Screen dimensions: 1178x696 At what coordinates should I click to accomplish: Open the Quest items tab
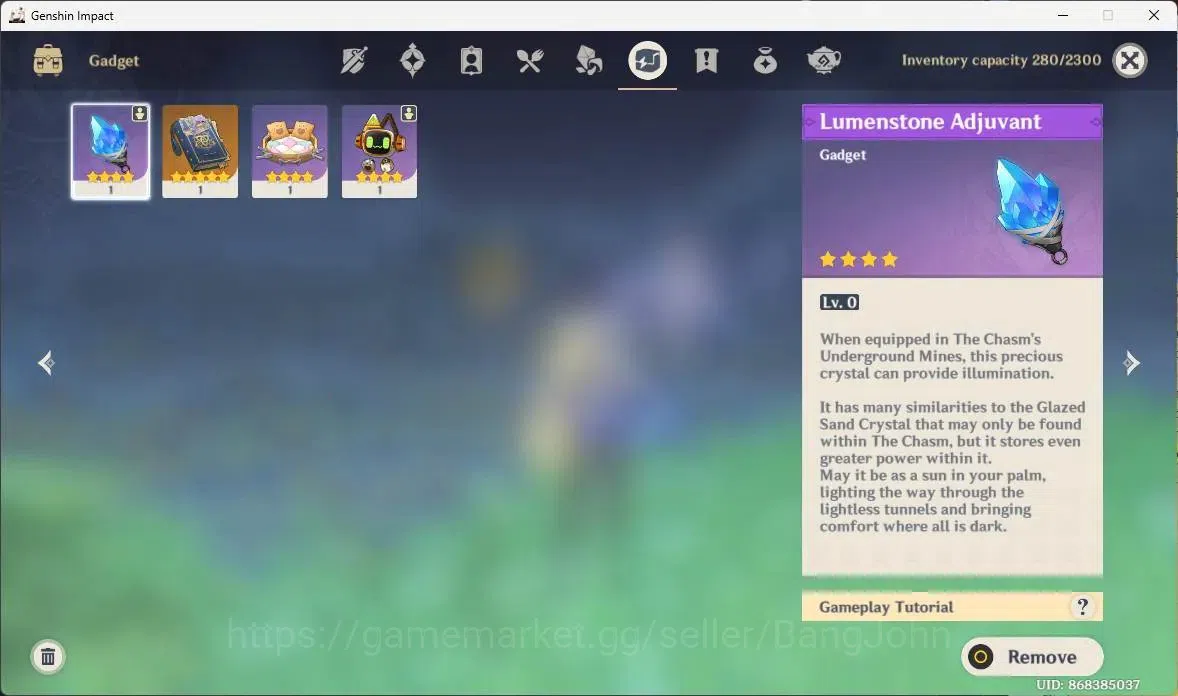[706, 61]
